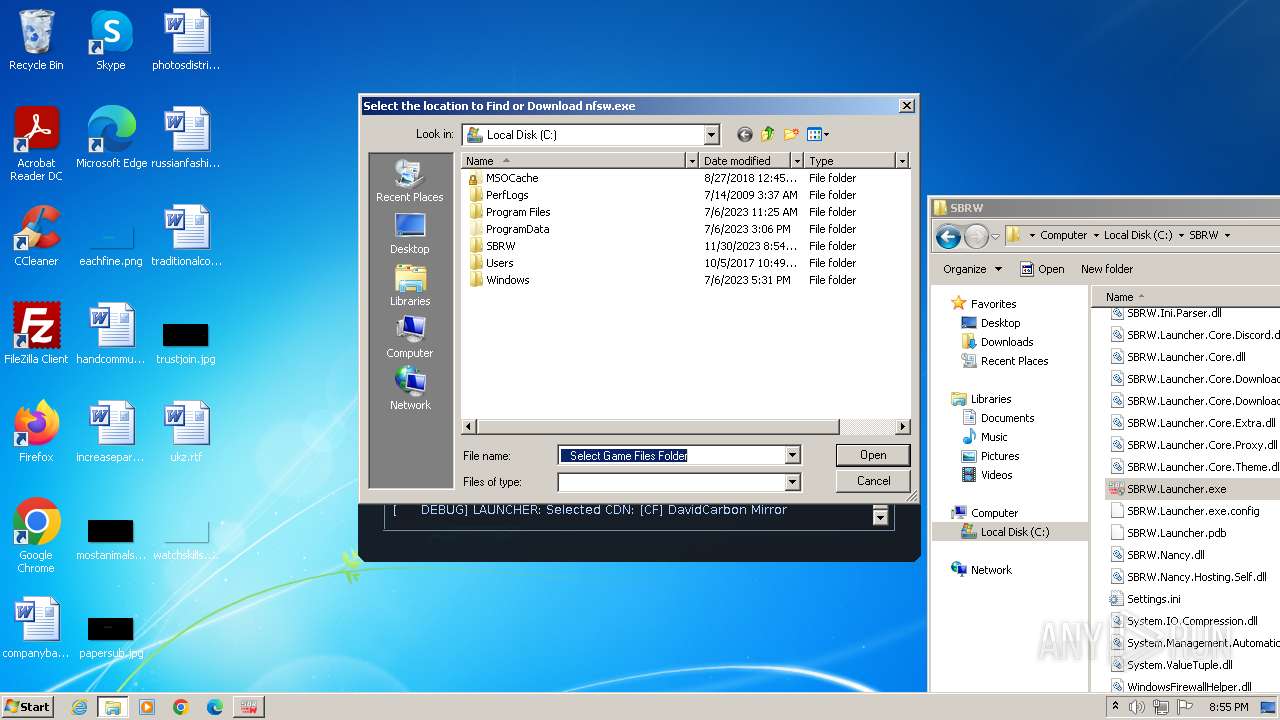Click the horizontal scrollbar right arrow in dialog

coord(903,427)
